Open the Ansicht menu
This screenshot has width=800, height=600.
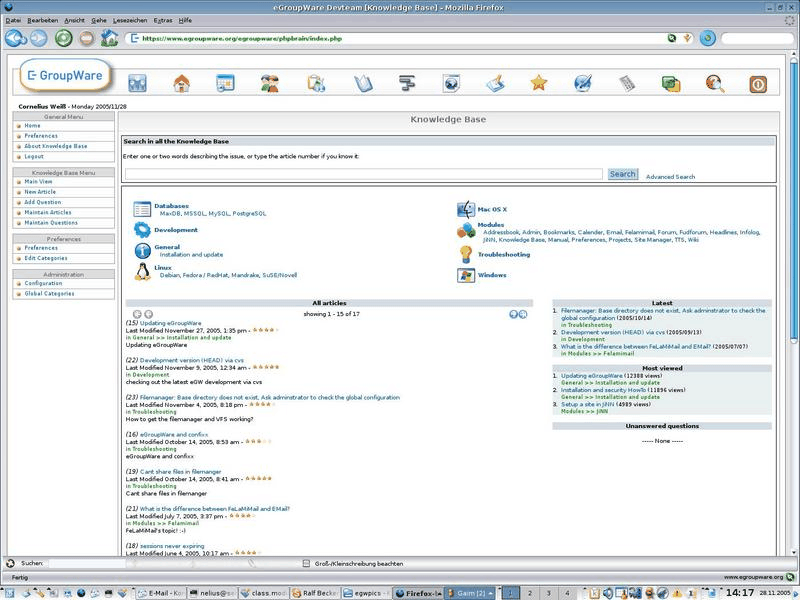click(x=74, y=20)
